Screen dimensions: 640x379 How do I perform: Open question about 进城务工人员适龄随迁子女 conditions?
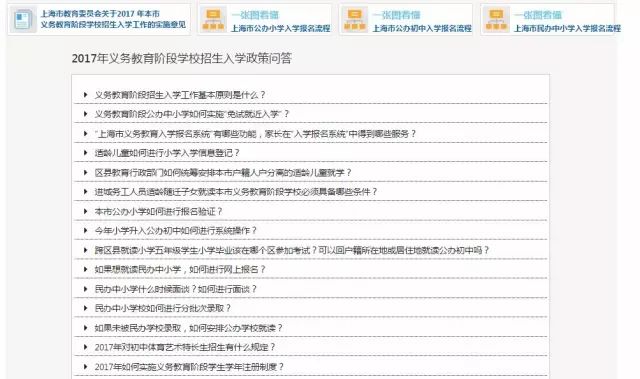click(236, 192)
